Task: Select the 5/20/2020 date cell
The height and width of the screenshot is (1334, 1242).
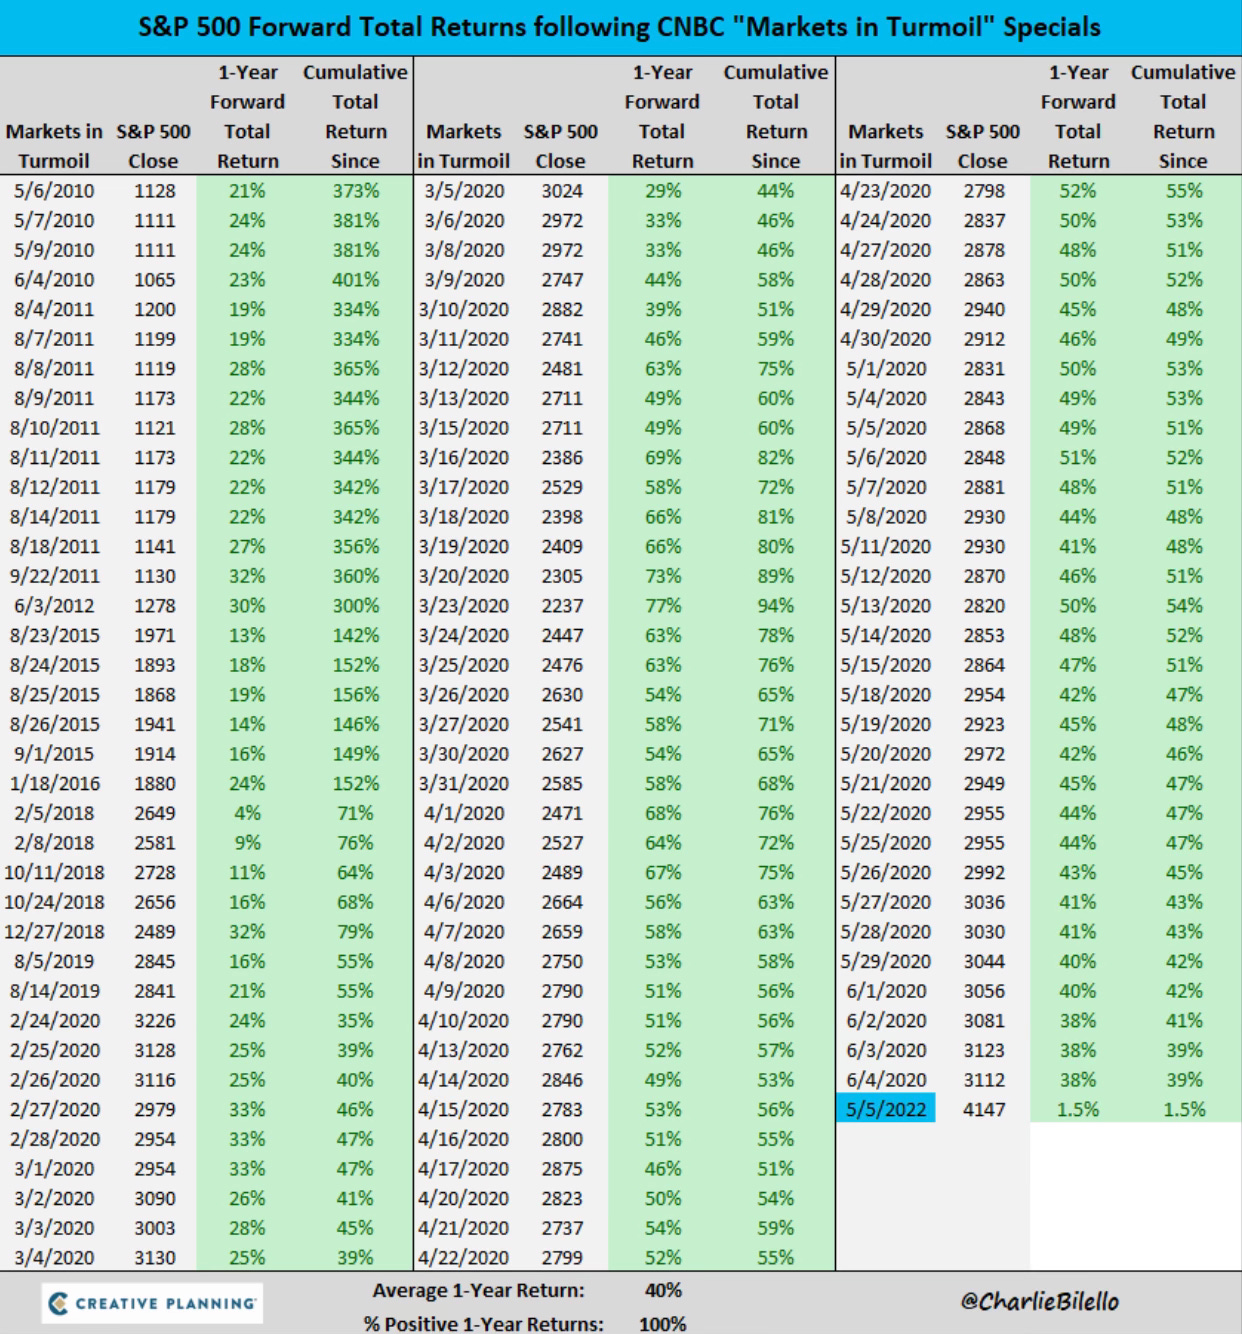Action: 886,754
